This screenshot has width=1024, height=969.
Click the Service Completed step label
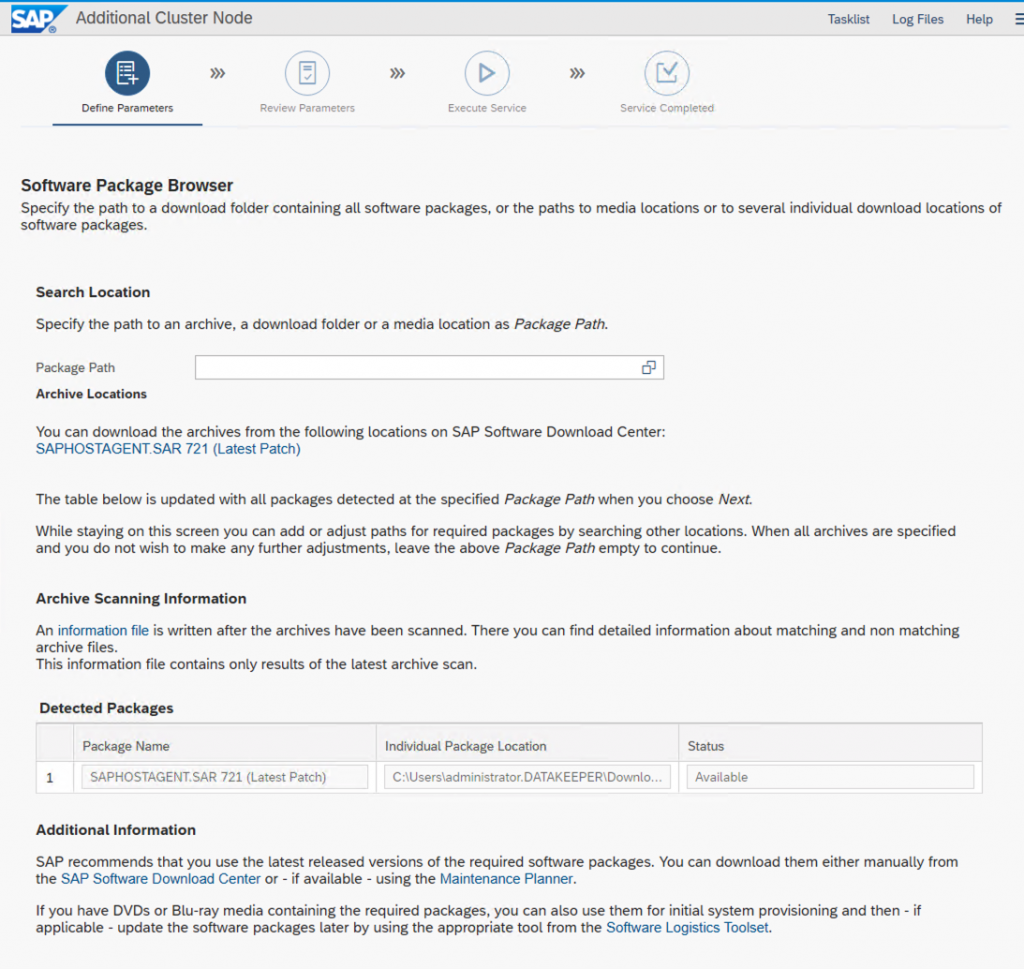pyautogui.click(x=667, y=108)
